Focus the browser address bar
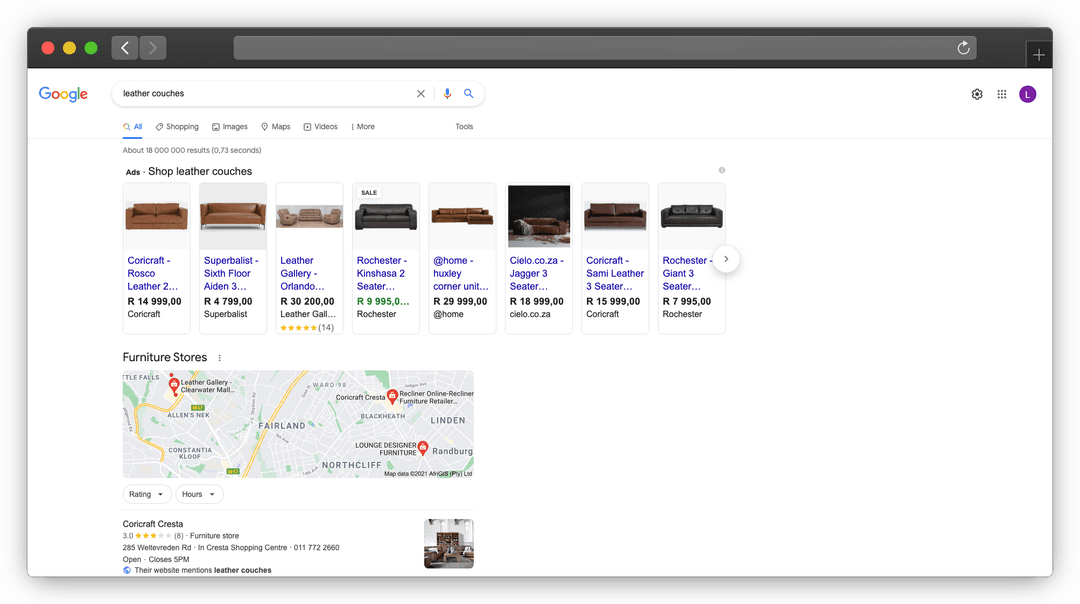Screen dimensions: 1080x604 605,48
